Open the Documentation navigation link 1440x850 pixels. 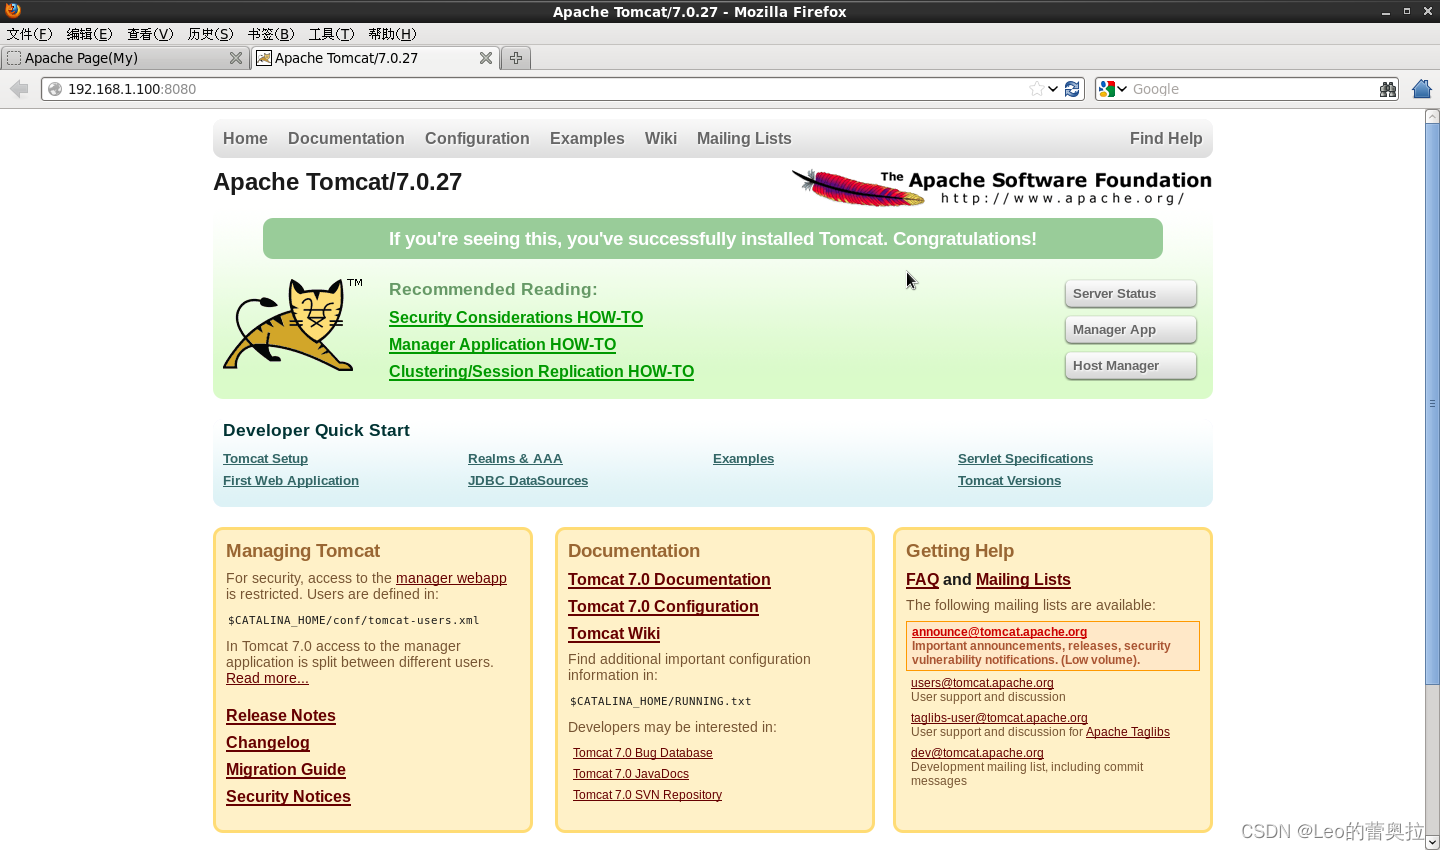pos(346,138)
